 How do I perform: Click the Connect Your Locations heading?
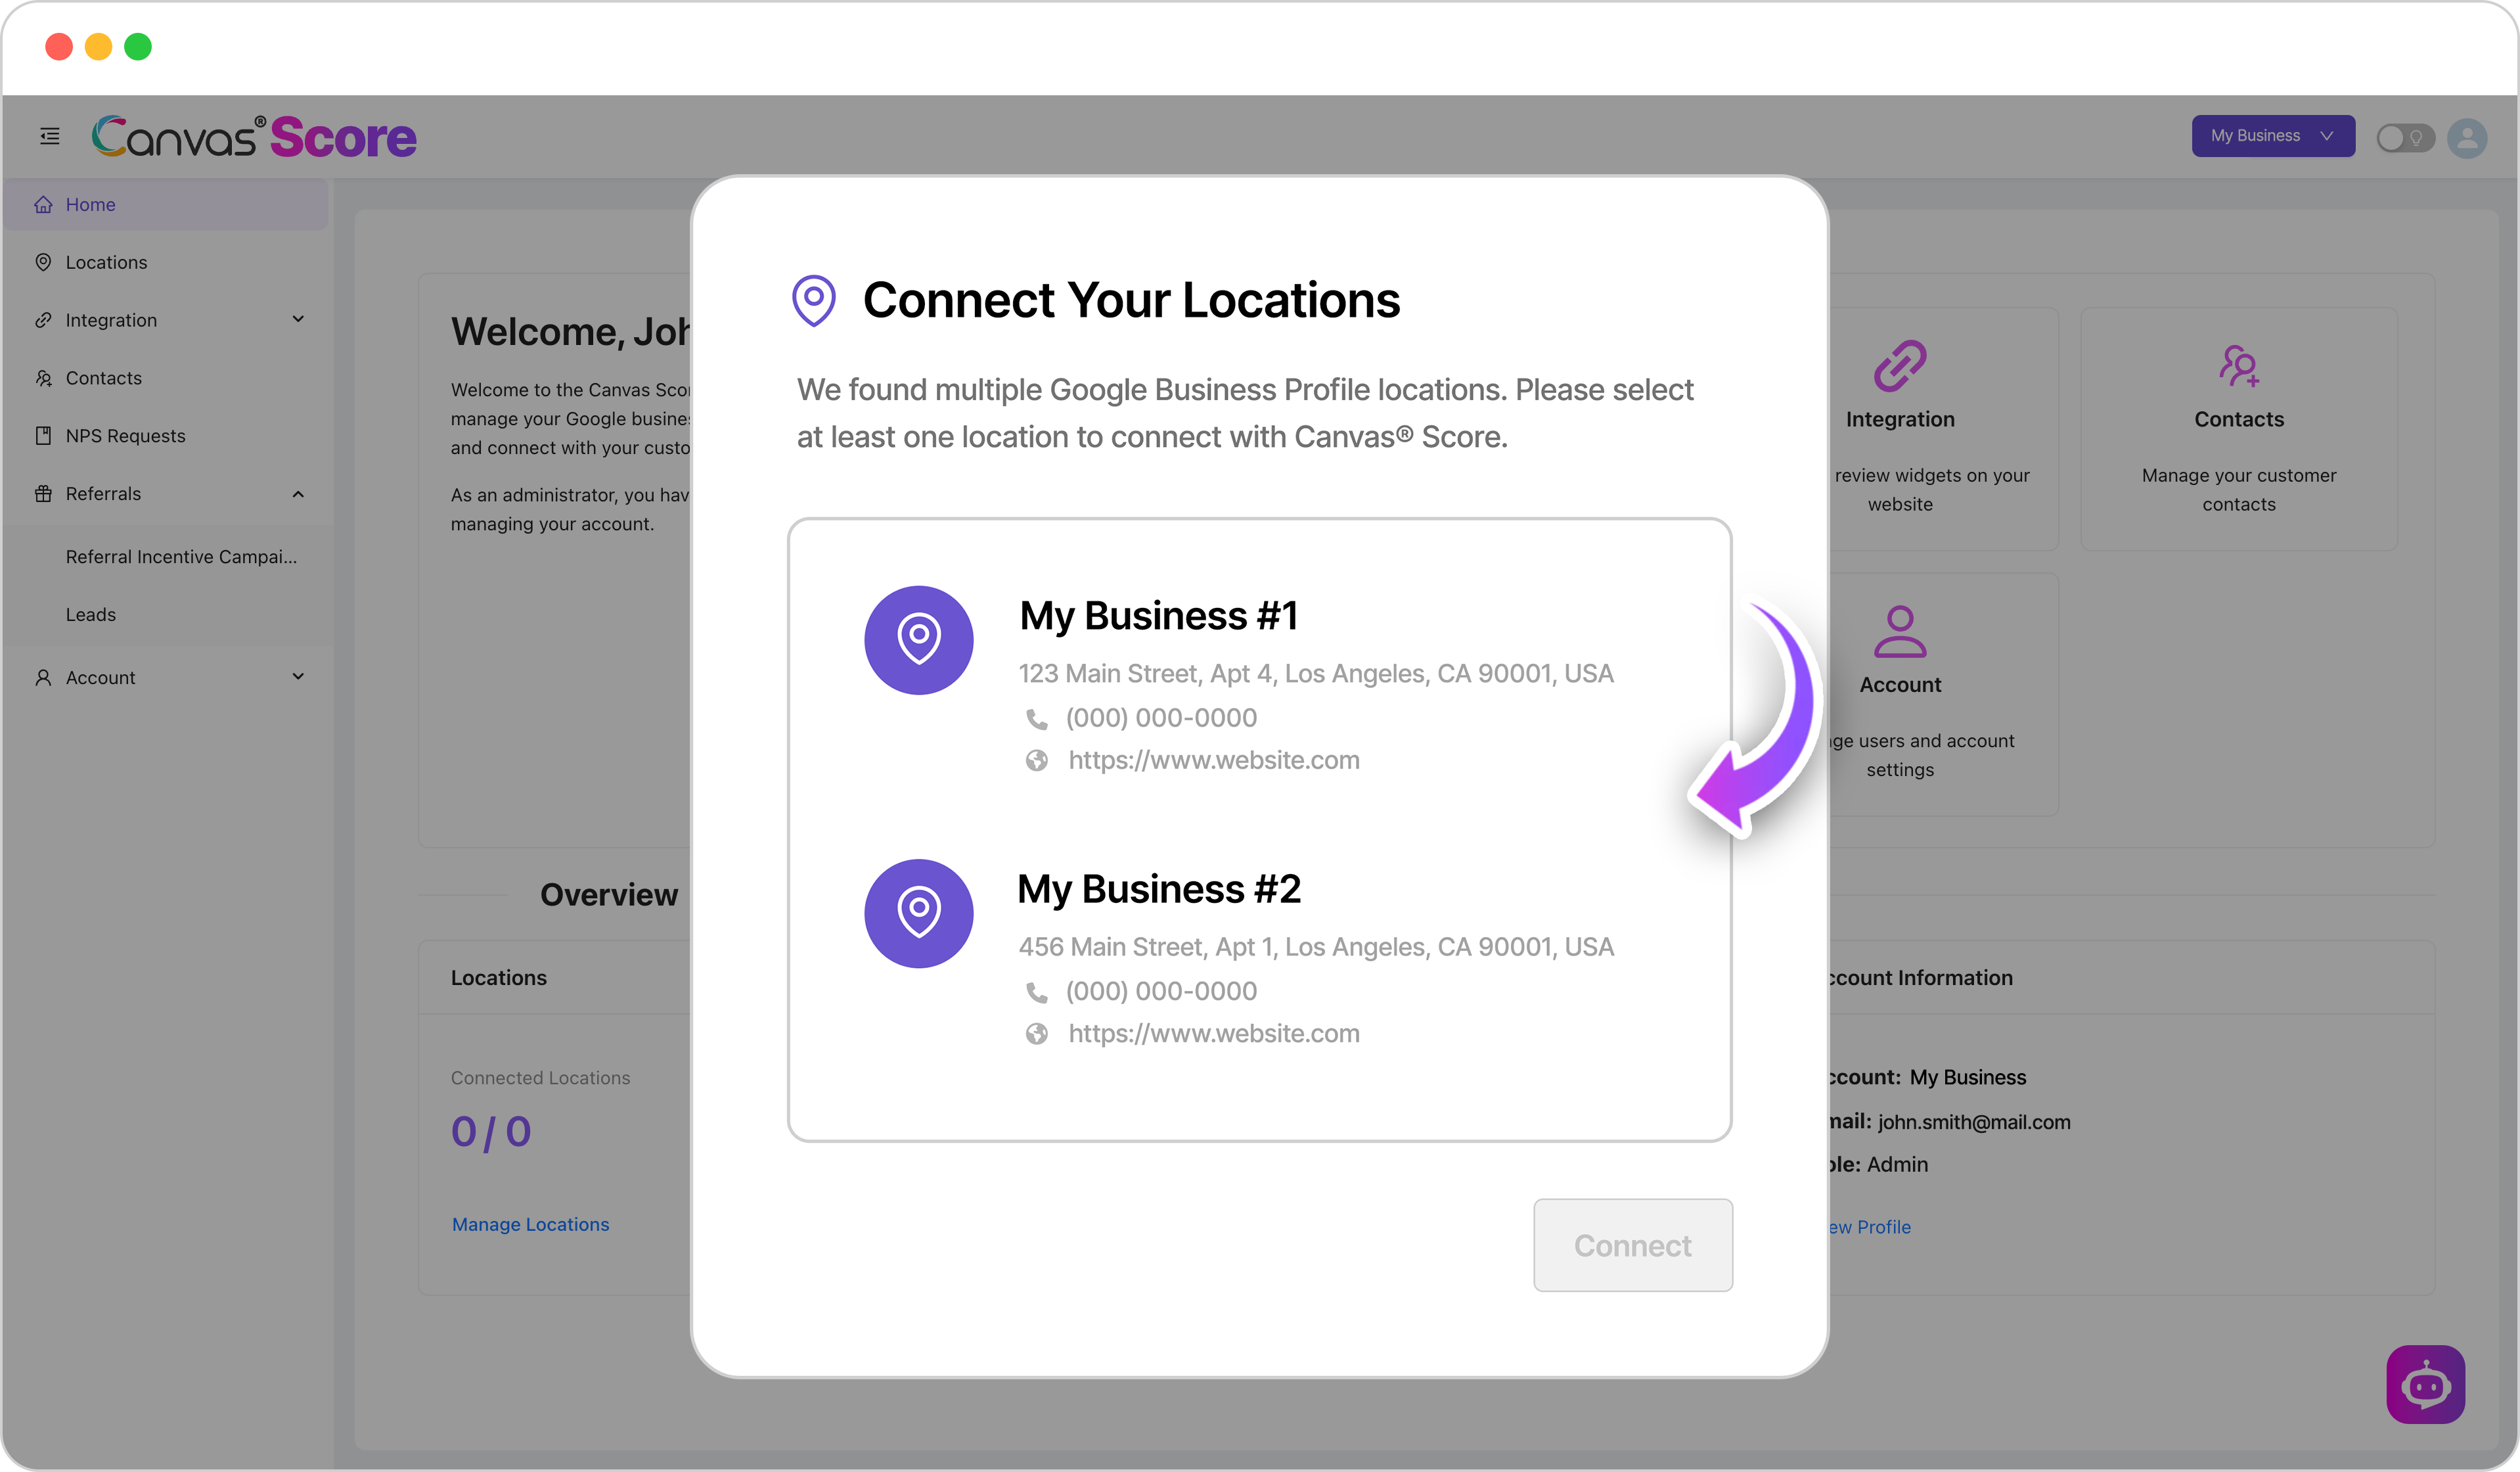1131,300
